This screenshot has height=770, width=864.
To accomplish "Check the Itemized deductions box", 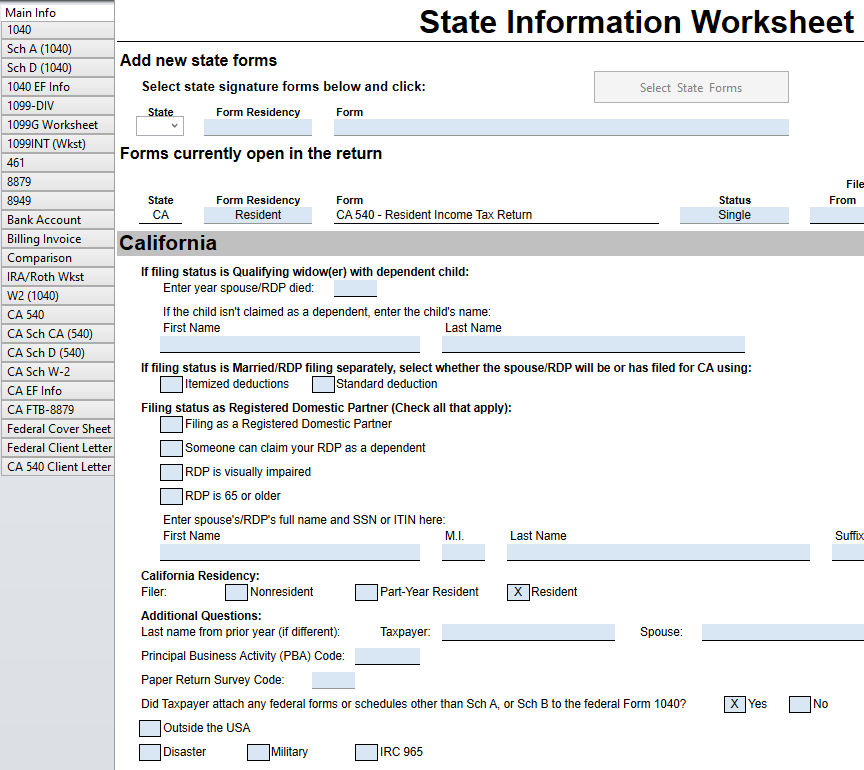I will (171, 384).
